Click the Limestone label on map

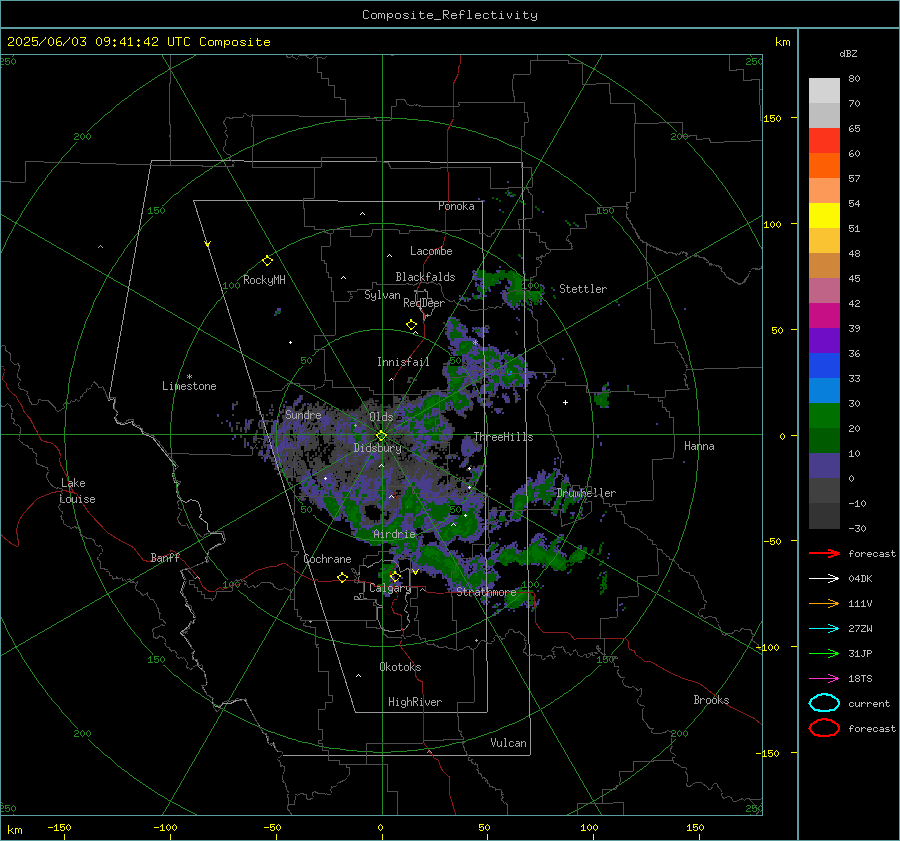pos(189,386)
